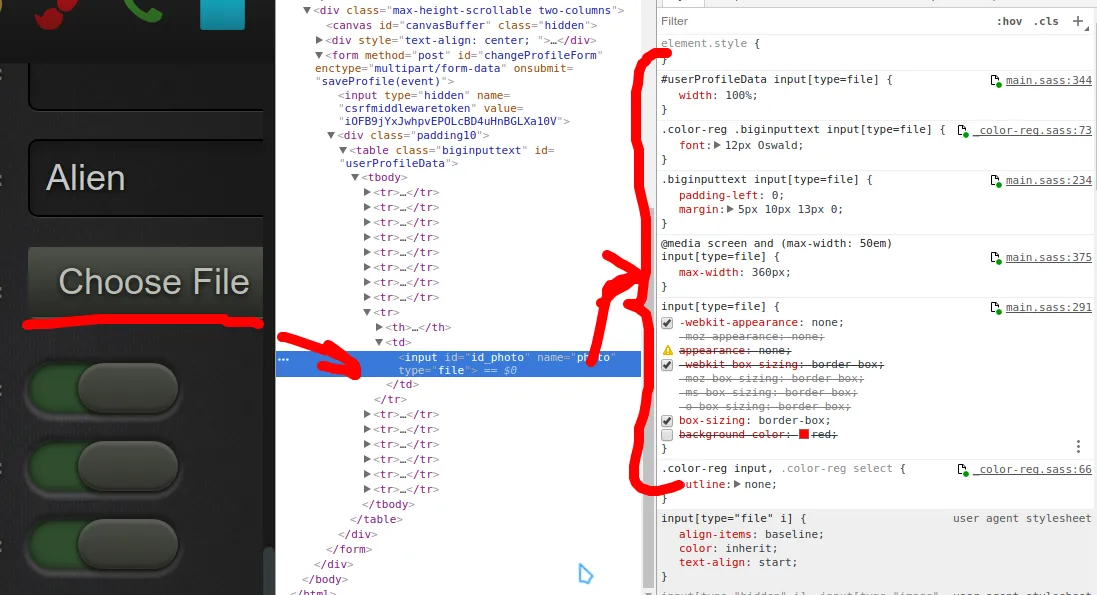Click file icon beside _color-reg.sass:66
Image resolution: width=1097 pixels, height=595 pixels.
tap(963, 470)
